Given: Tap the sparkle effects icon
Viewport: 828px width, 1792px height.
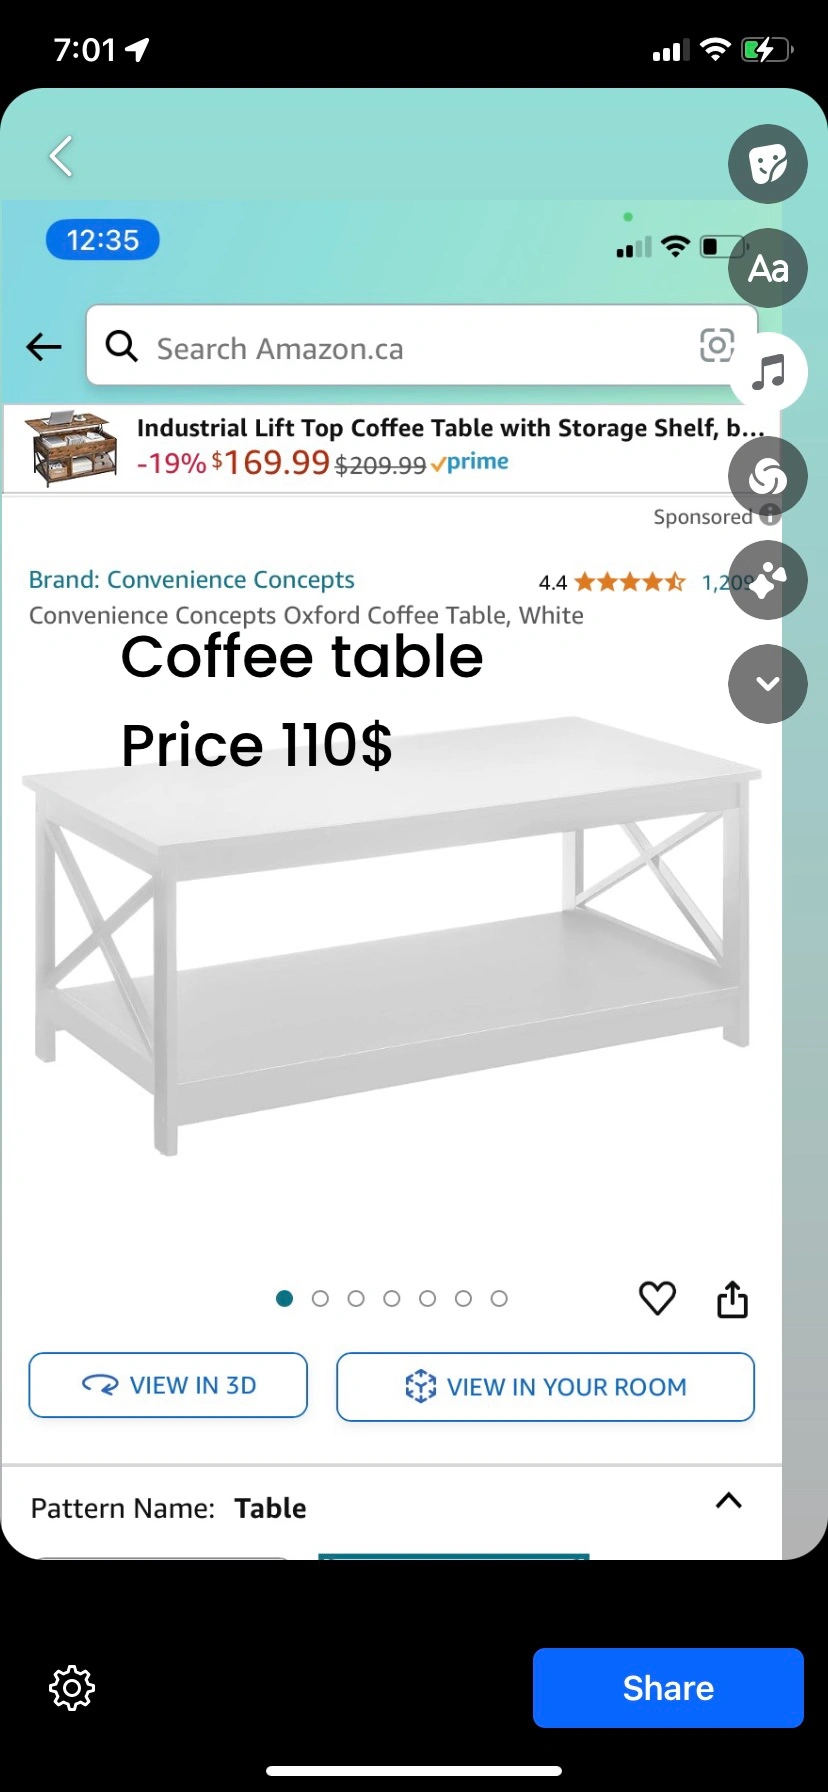Looking at the screenshot, I should click(767, 580).
